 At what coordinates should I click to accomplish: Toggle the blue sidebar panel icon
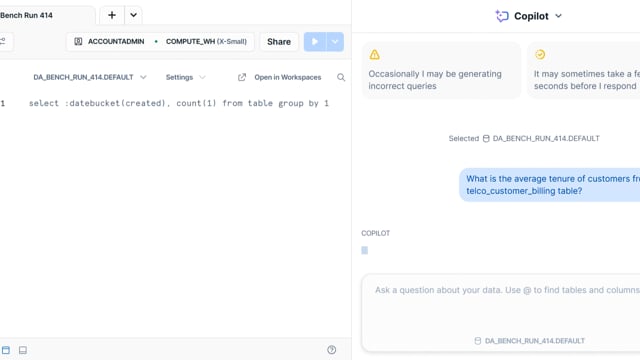6,350
